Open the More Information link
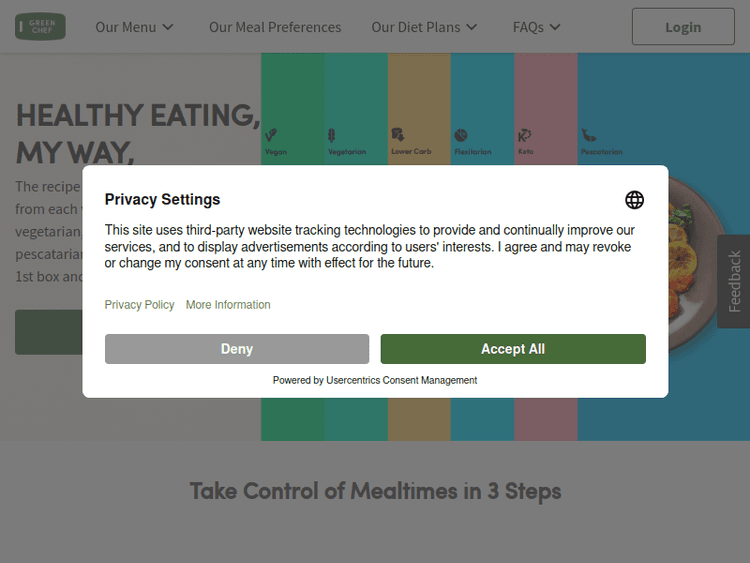Image resolution: width=750 pixels, height=563 pixels. (x=228, y=305)
